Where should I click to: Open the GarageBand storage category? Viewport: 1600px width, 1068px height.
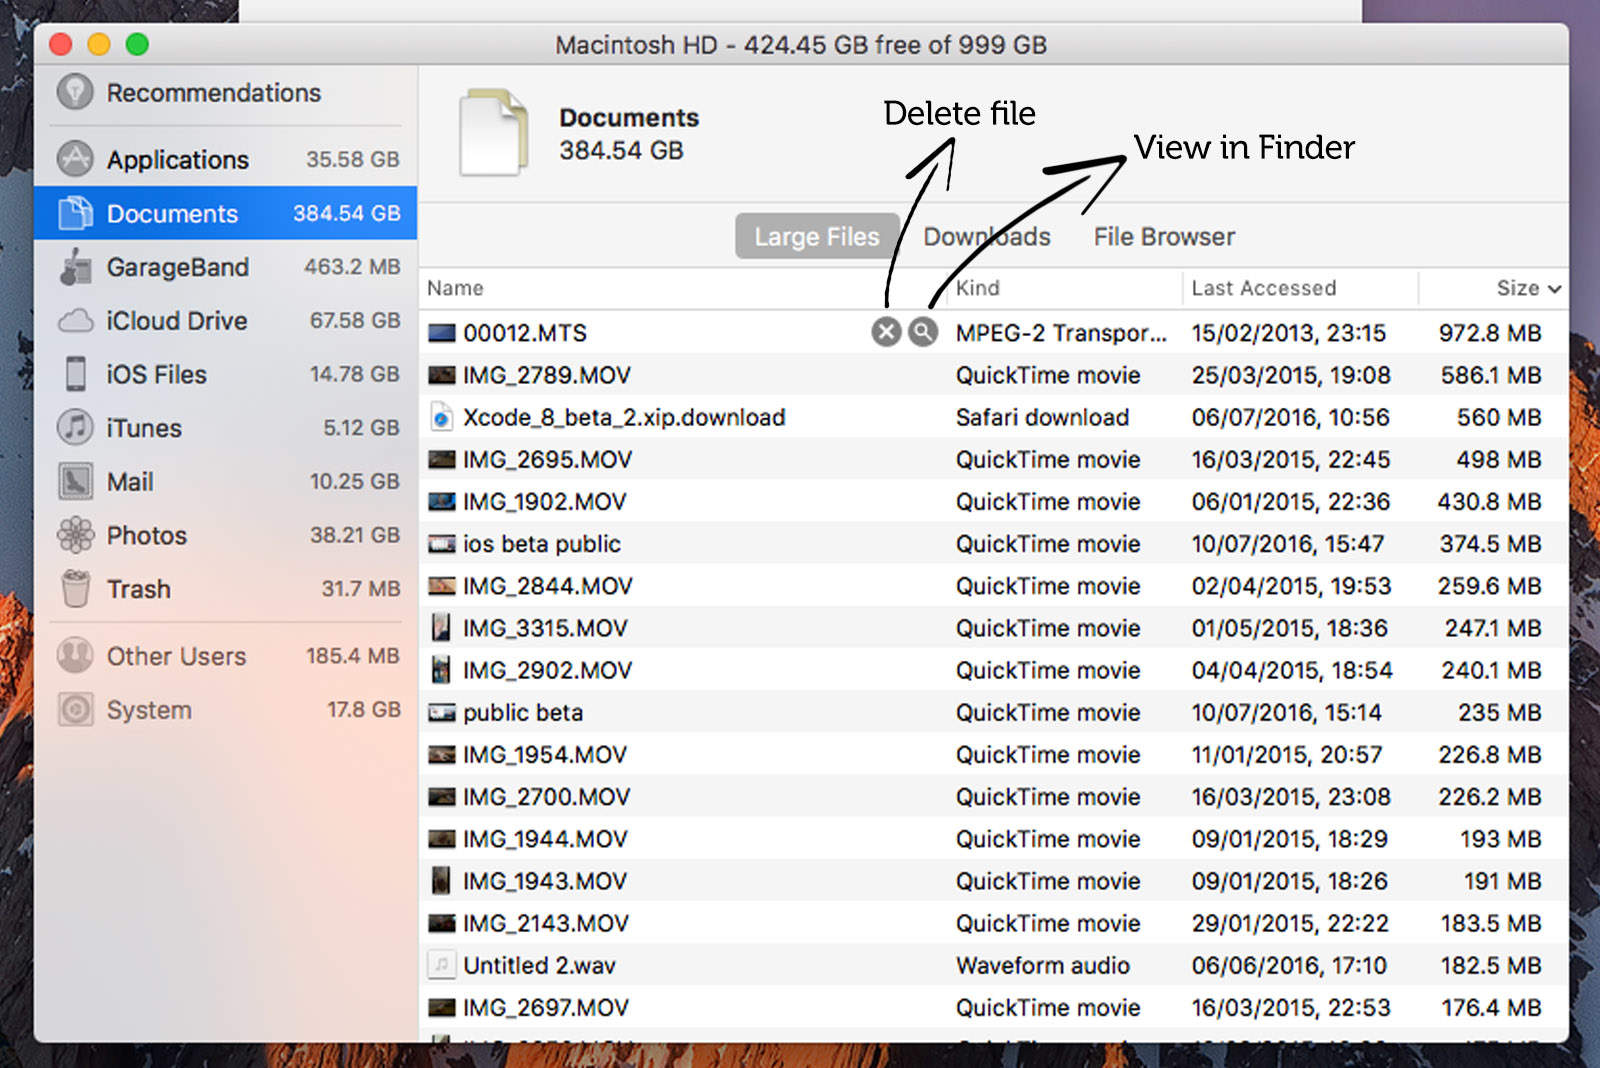tap(178, 267)
